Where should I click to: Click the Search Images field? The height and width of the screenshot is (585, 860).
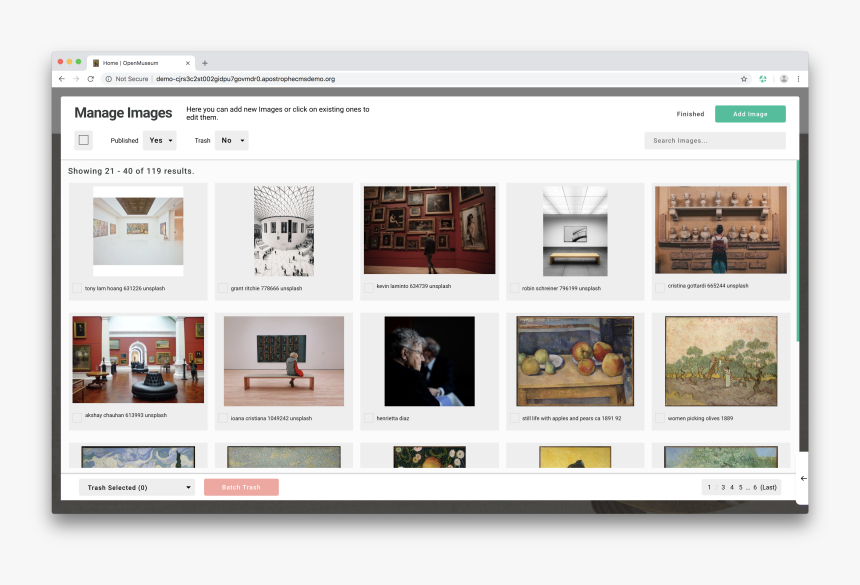pyautogui.click(x=715, y=141)
